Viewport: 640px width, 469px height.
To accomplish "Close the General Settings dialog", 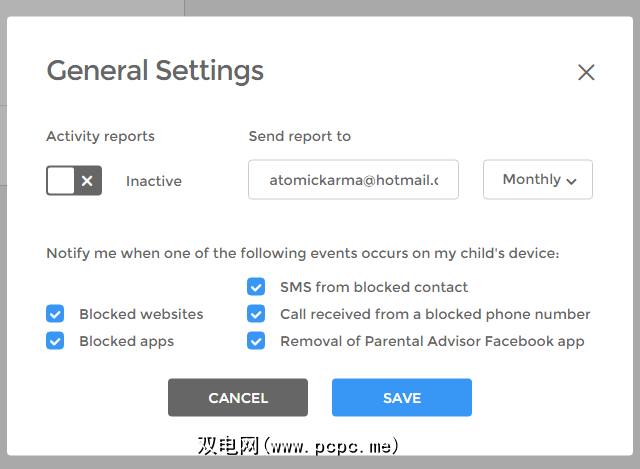I will pos(586,72).
